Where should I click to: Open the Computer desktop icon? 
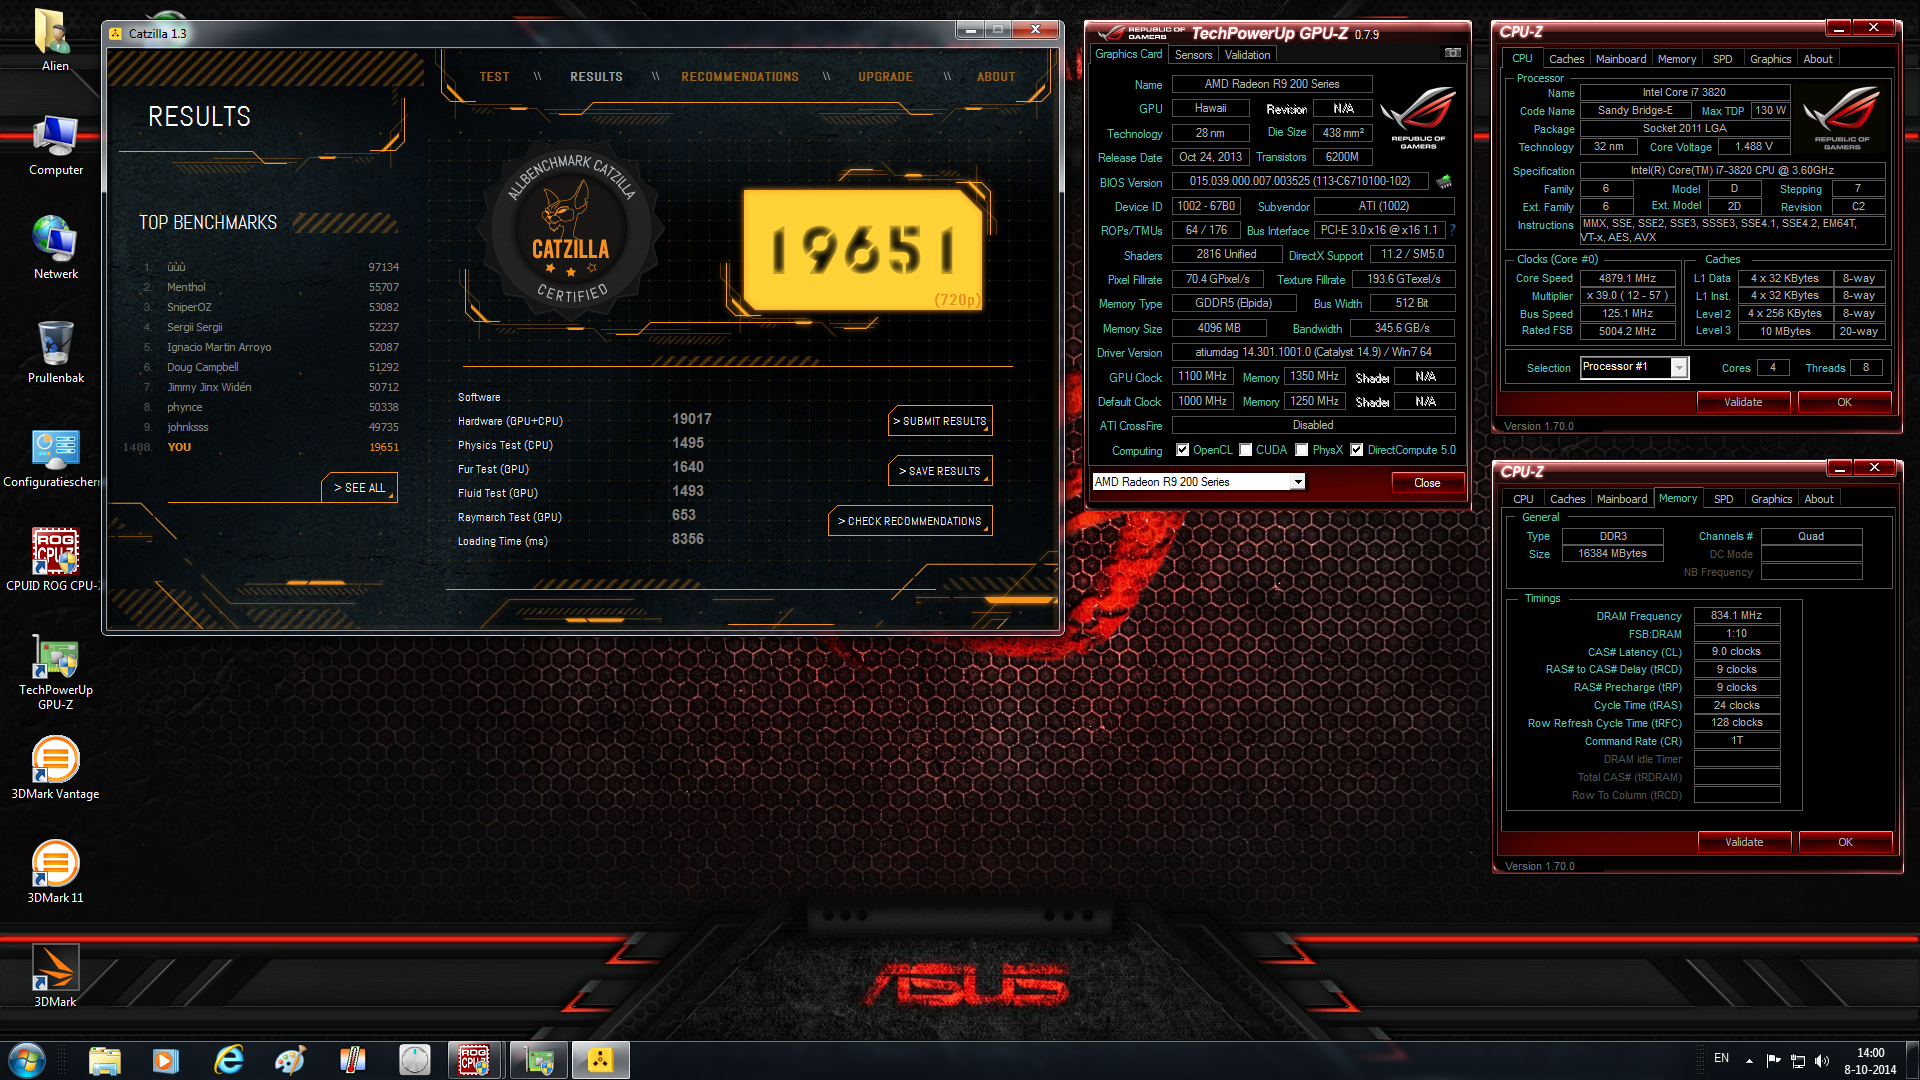[x=55, y=145]
